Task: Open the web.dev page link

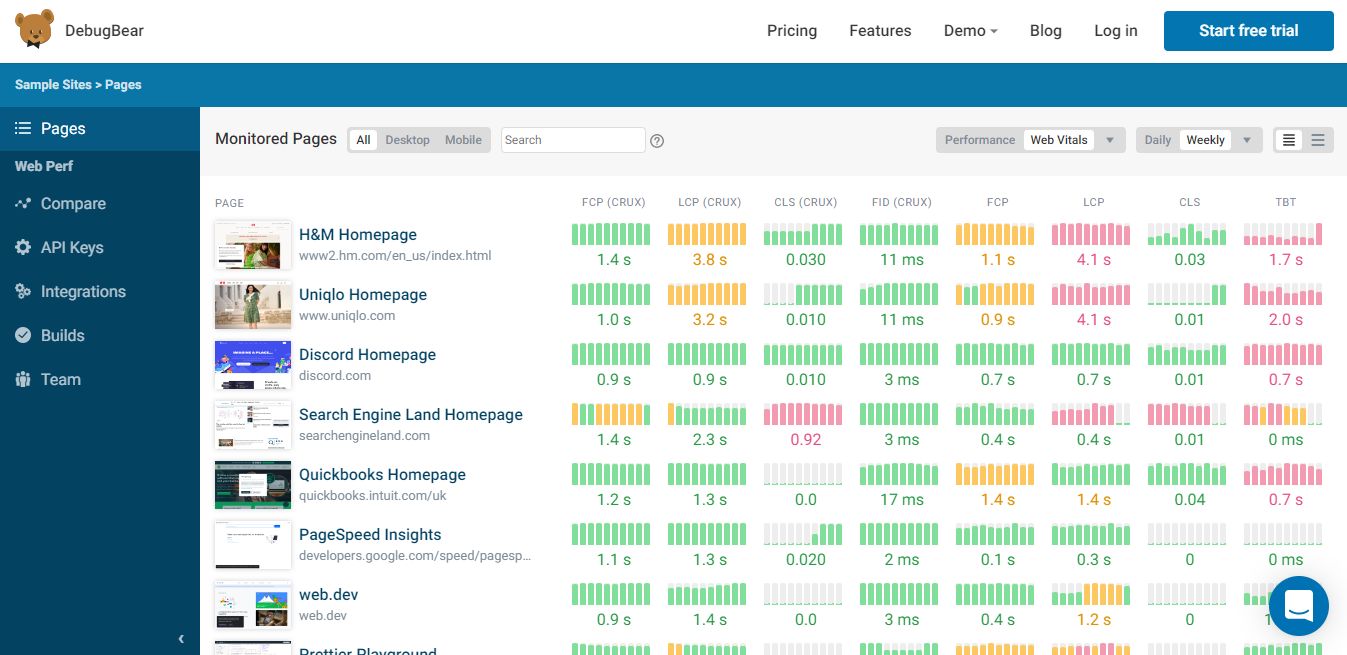Action: coord(329,595)
